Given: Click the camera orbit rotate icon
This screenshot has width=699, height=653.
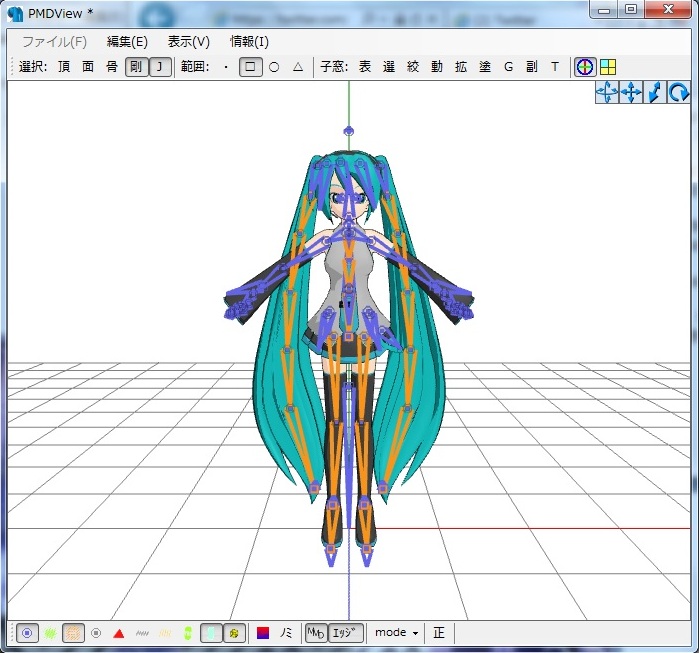Looking at the screenshot, I should coord(607,93).
